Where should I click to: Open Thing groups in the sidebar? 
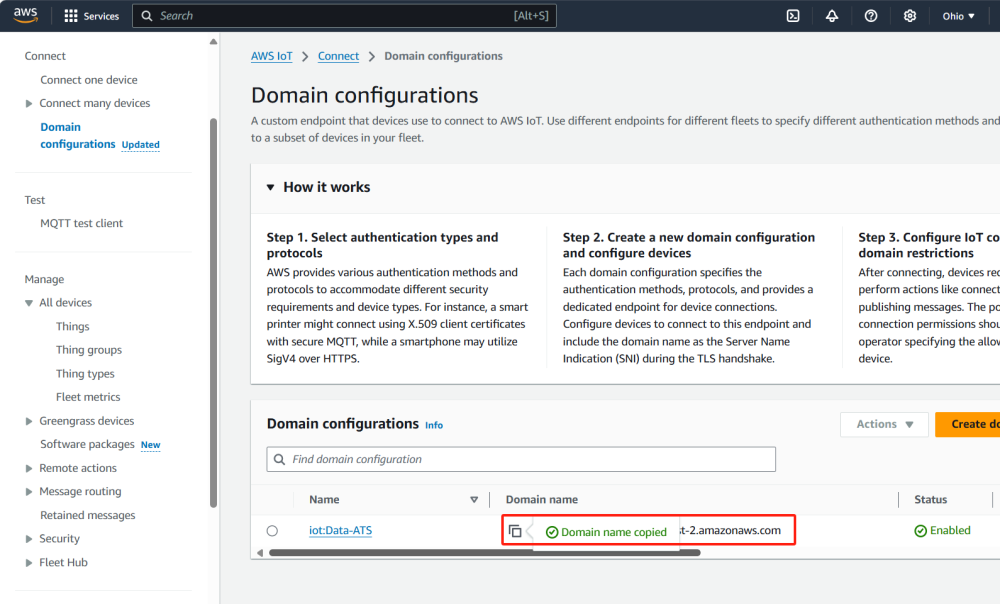coord(89,350)
